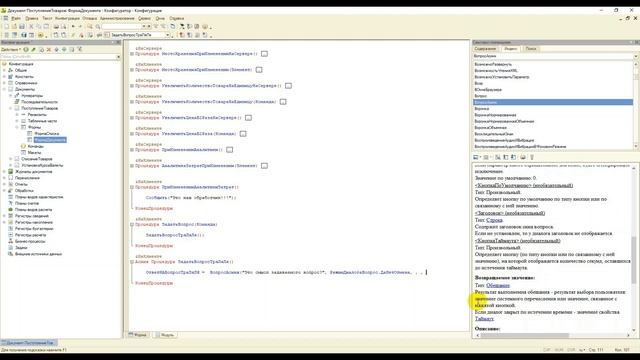Image resolution: width=640 pixels, height=360 pixels.
Task: Click the Move up arrow in configuration panel
Action: coord(57,49)
